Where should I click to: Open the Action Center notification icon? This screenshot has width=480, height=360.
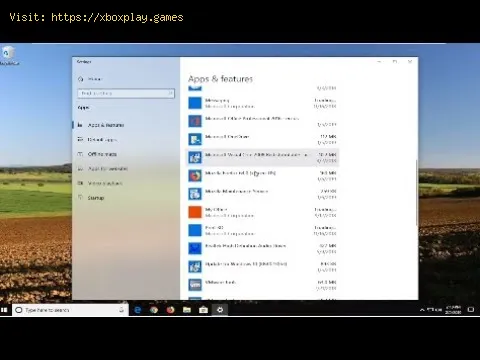471,310
